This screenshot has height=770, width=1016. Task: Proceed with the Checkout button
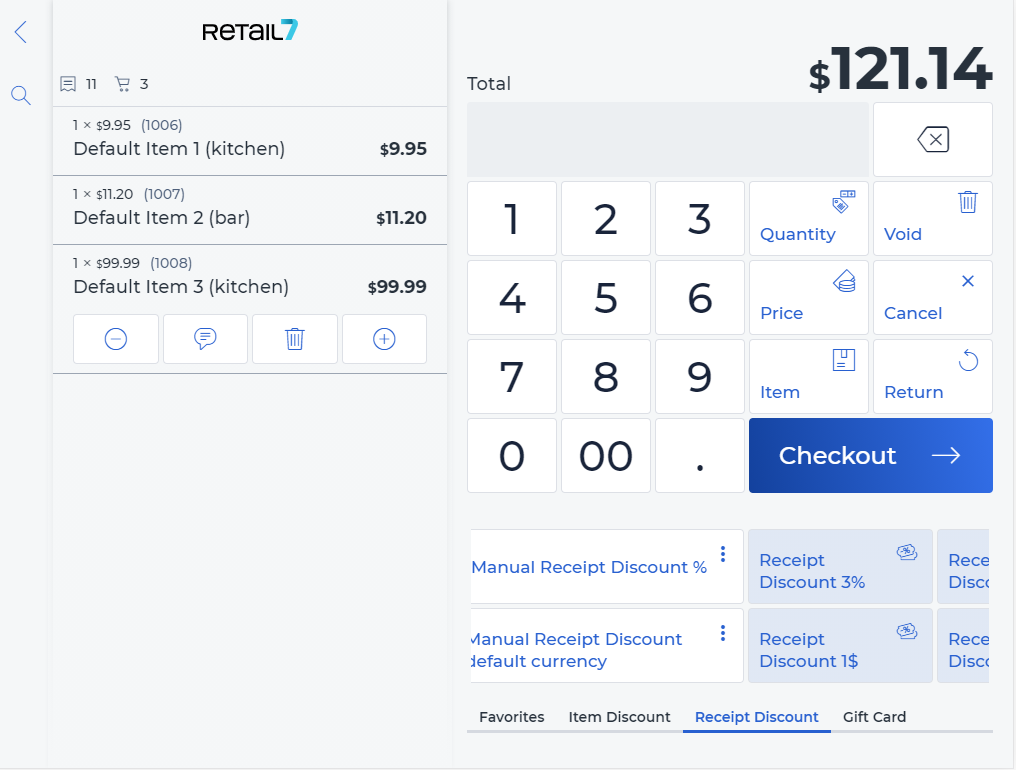point(871,456)
